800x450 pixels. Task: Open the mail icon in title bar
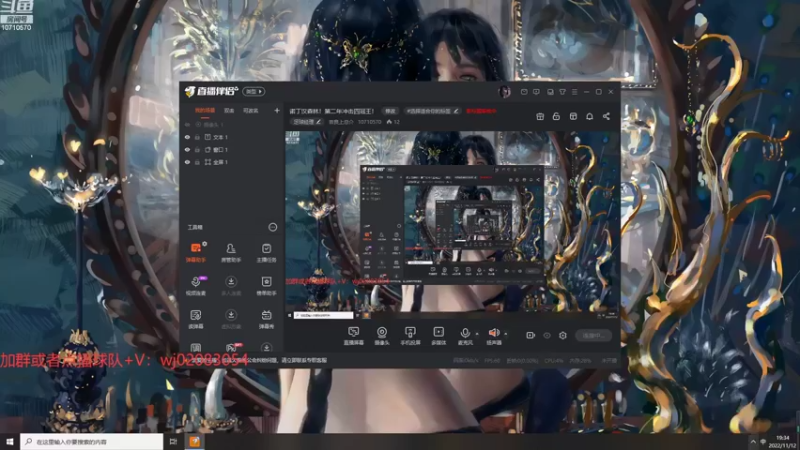(x=524, y=92)
